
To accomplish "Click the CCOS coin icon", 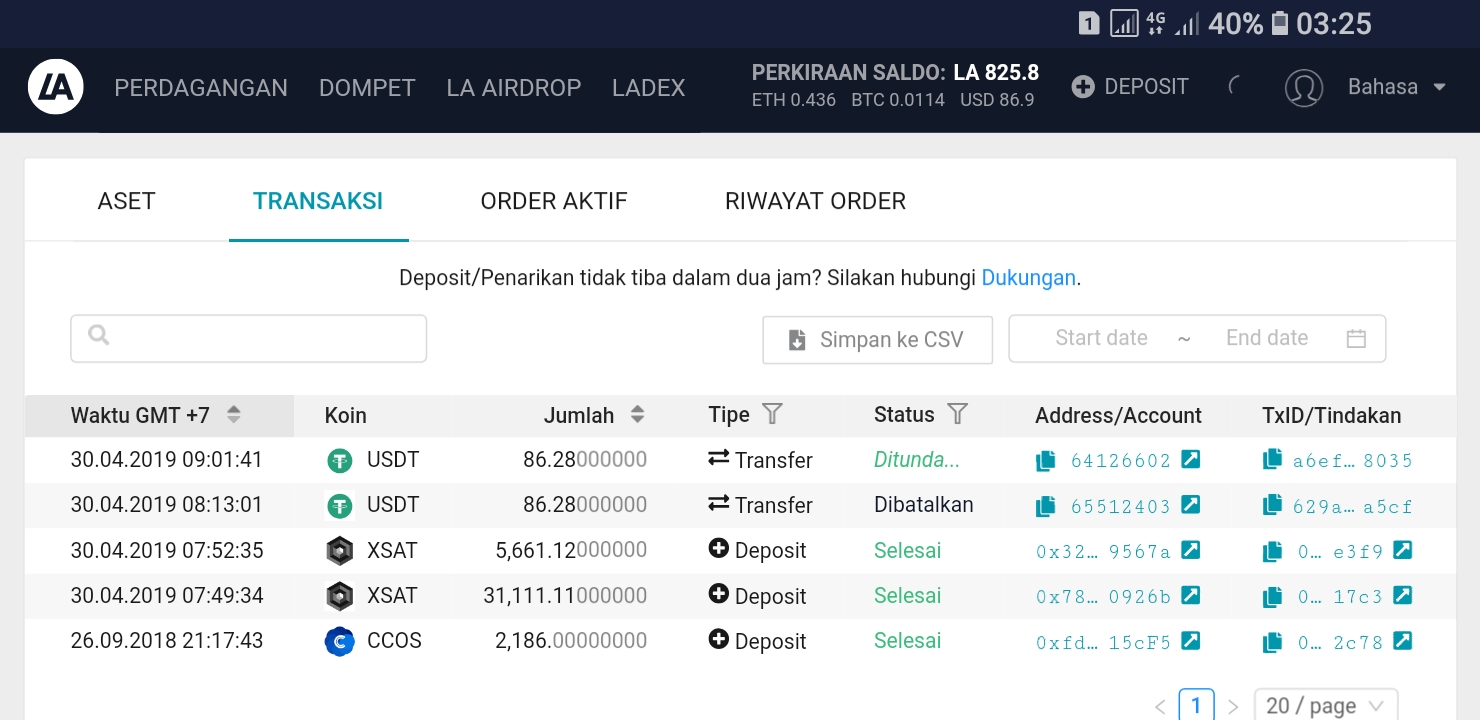I will (340, 641).
